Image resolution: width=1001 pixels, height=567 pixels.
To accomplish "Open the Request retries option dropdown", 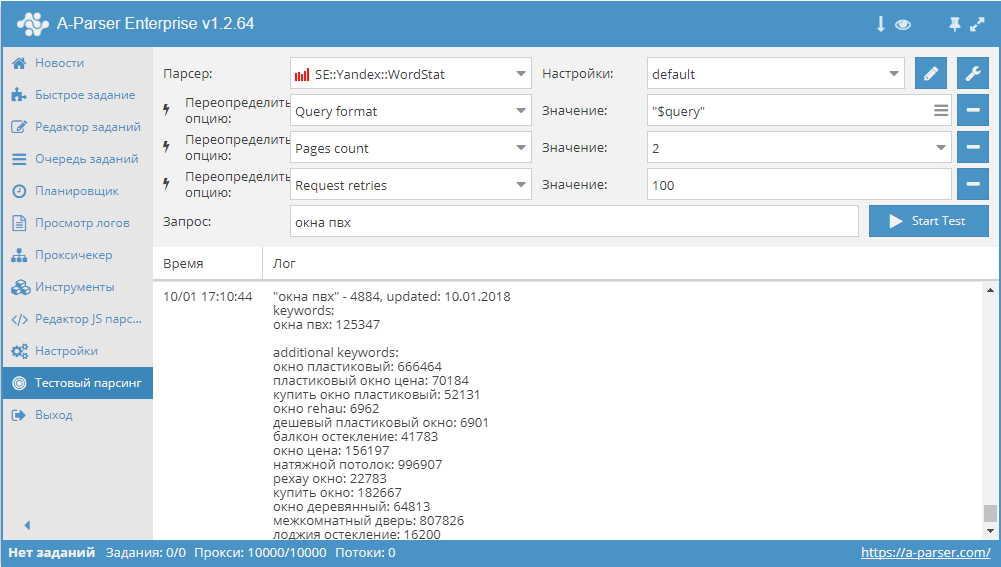I will point(410,185).
